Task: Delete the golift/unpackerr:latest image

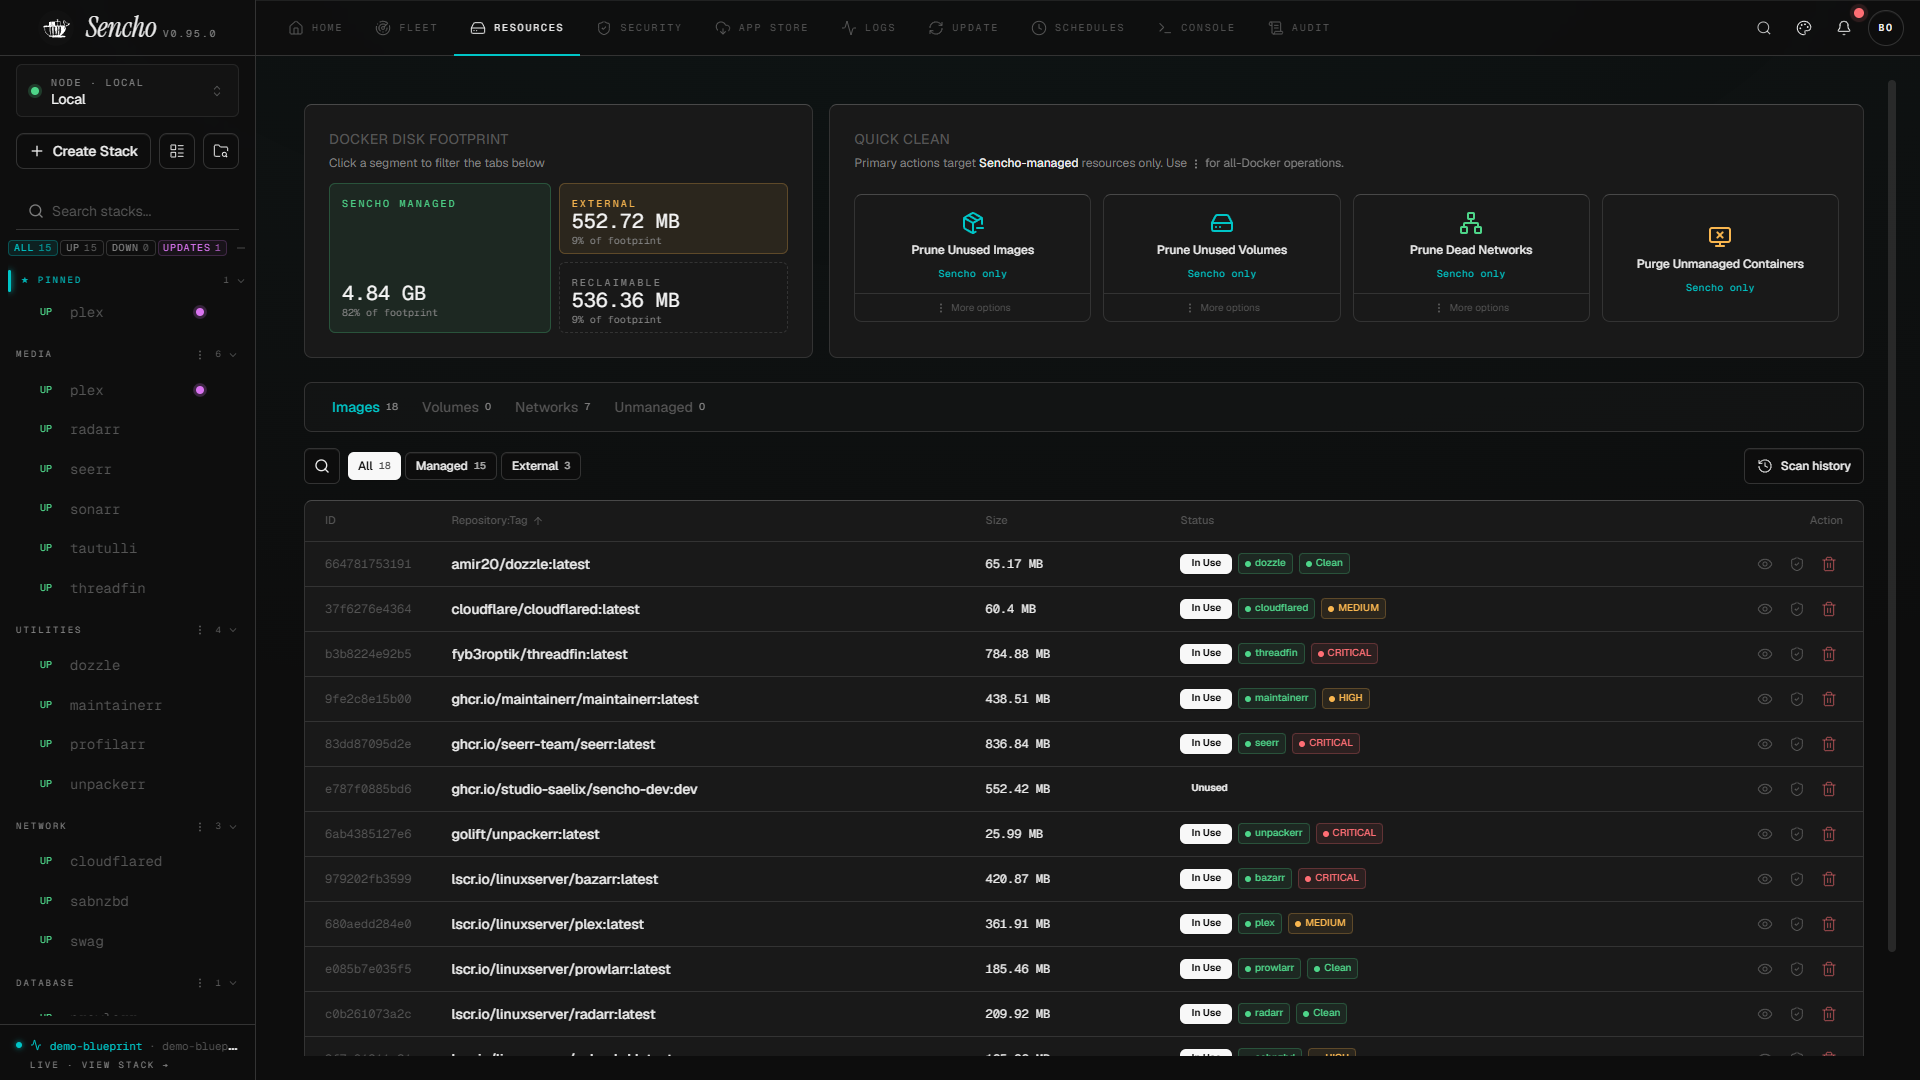Action: [1829, 834]
